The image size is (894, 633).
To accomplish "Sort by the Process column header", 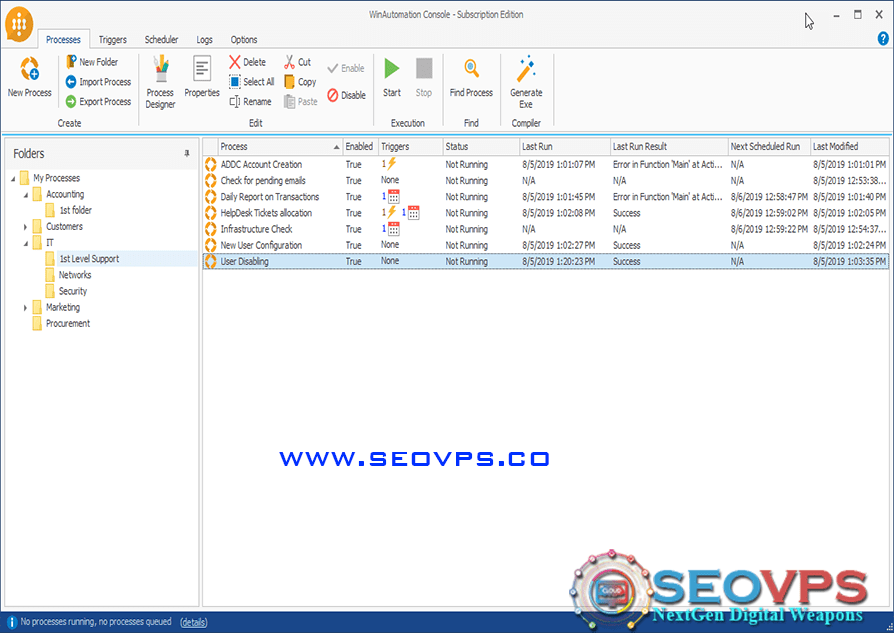I will point(281,147).
